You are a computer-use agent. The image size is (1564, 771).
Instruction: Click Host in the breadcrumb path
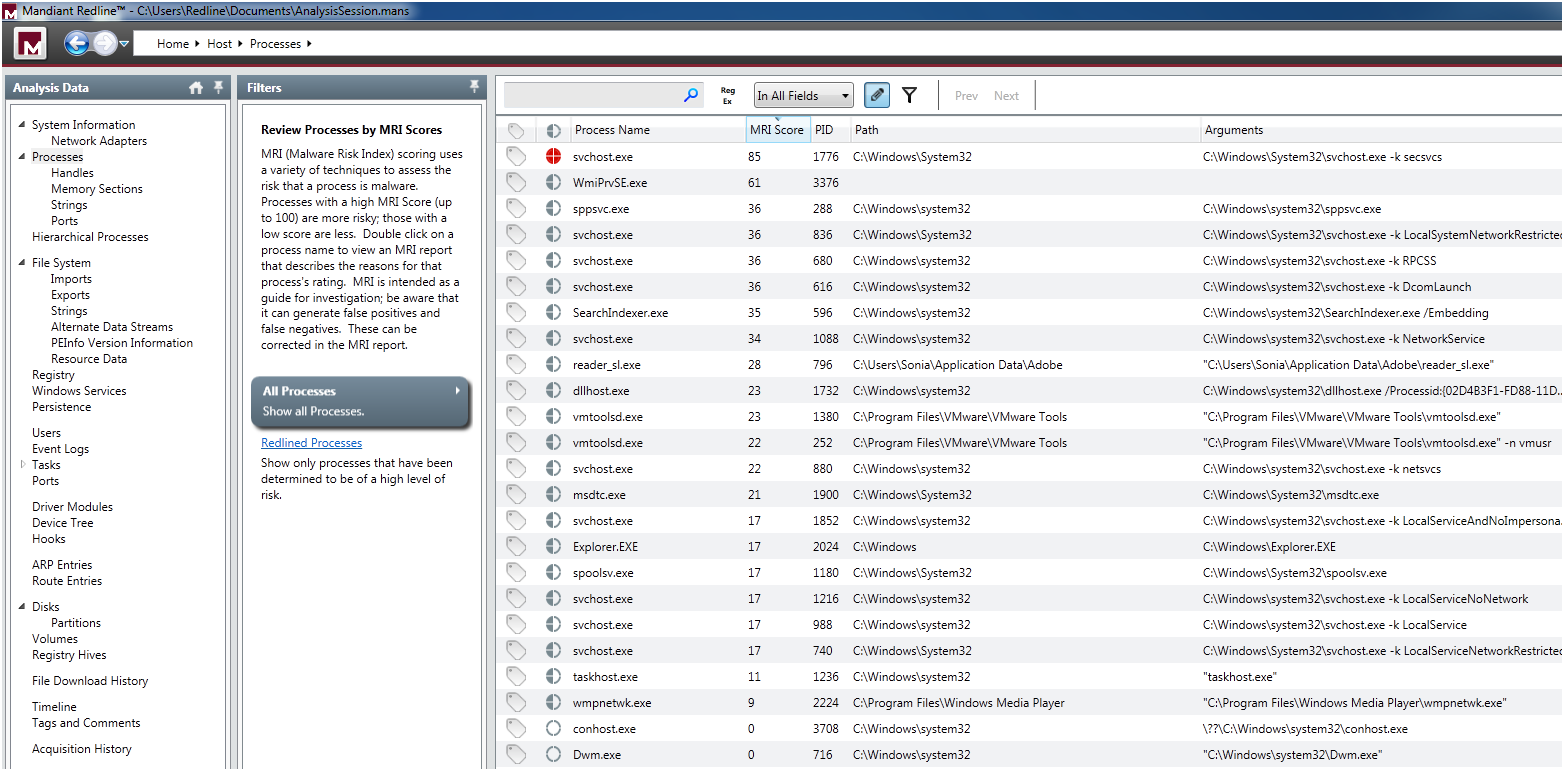point(219,44)
